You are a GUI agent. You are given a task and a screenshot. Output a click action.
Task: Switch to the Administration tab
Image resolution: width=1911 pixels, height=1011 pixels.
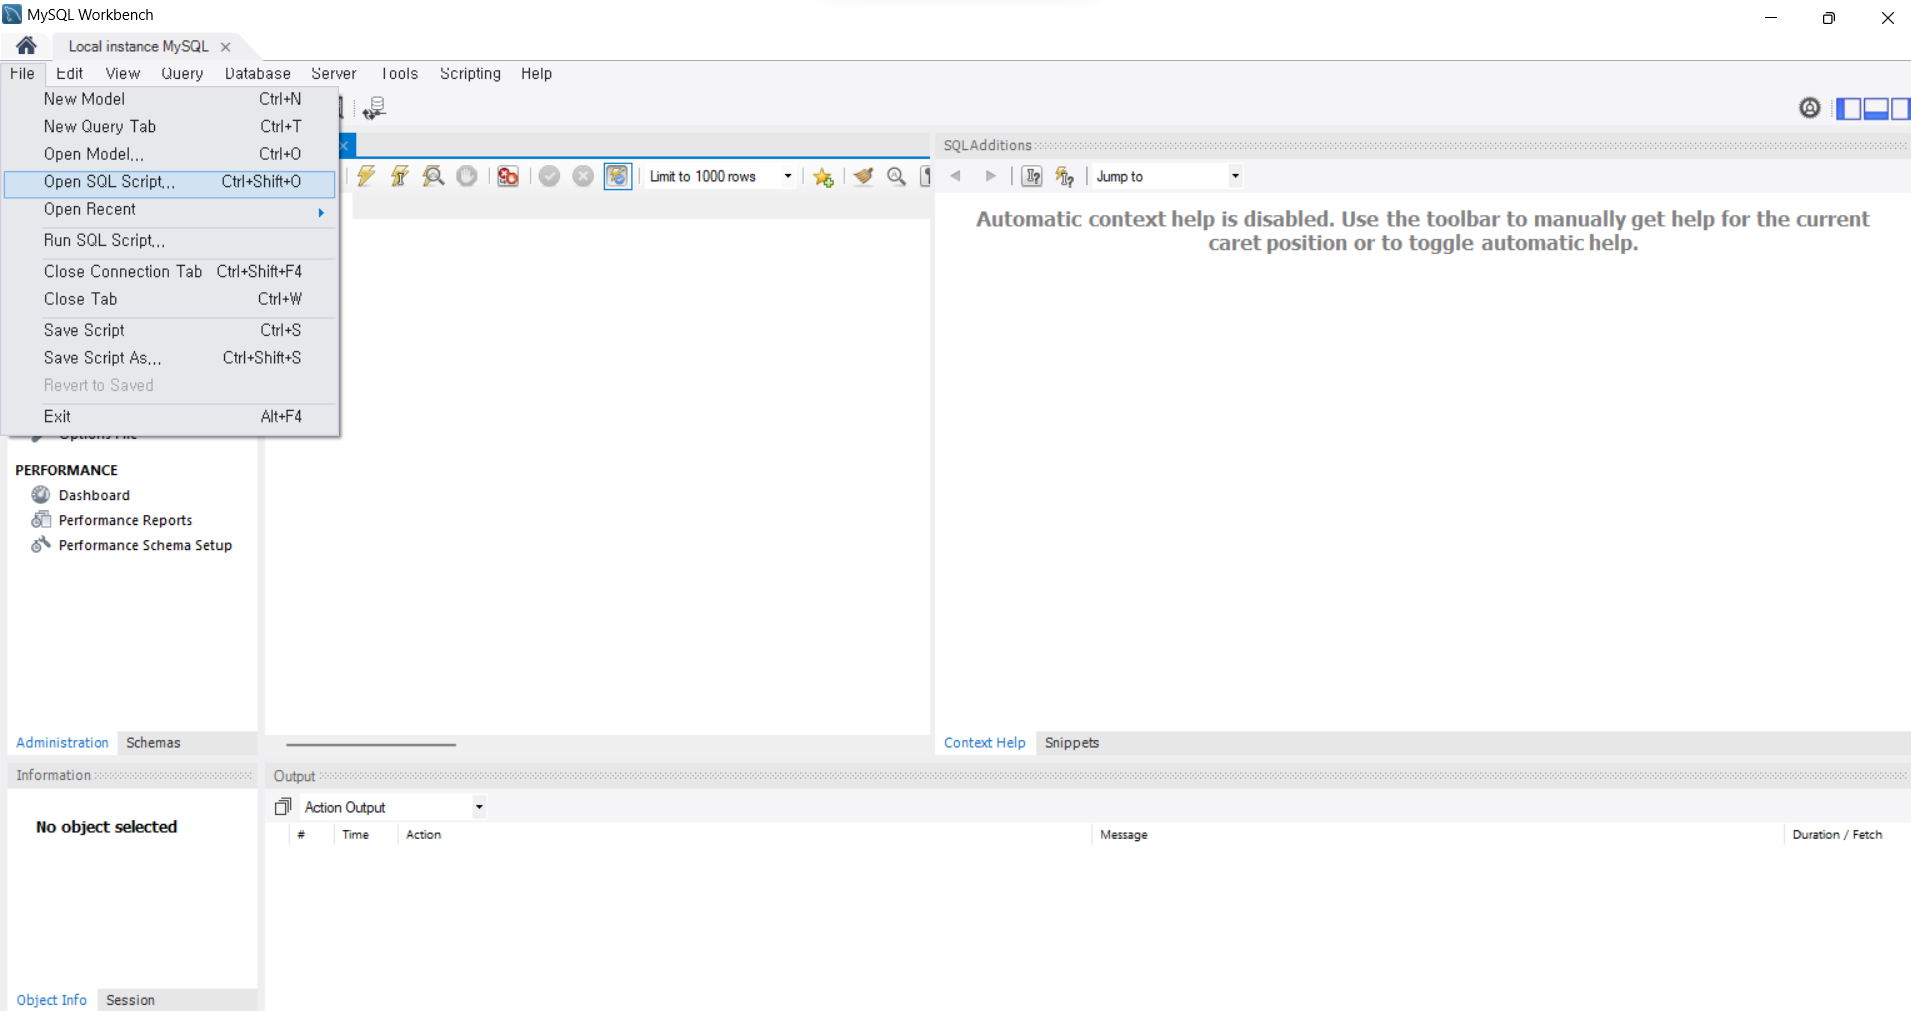tap(62, 742)
